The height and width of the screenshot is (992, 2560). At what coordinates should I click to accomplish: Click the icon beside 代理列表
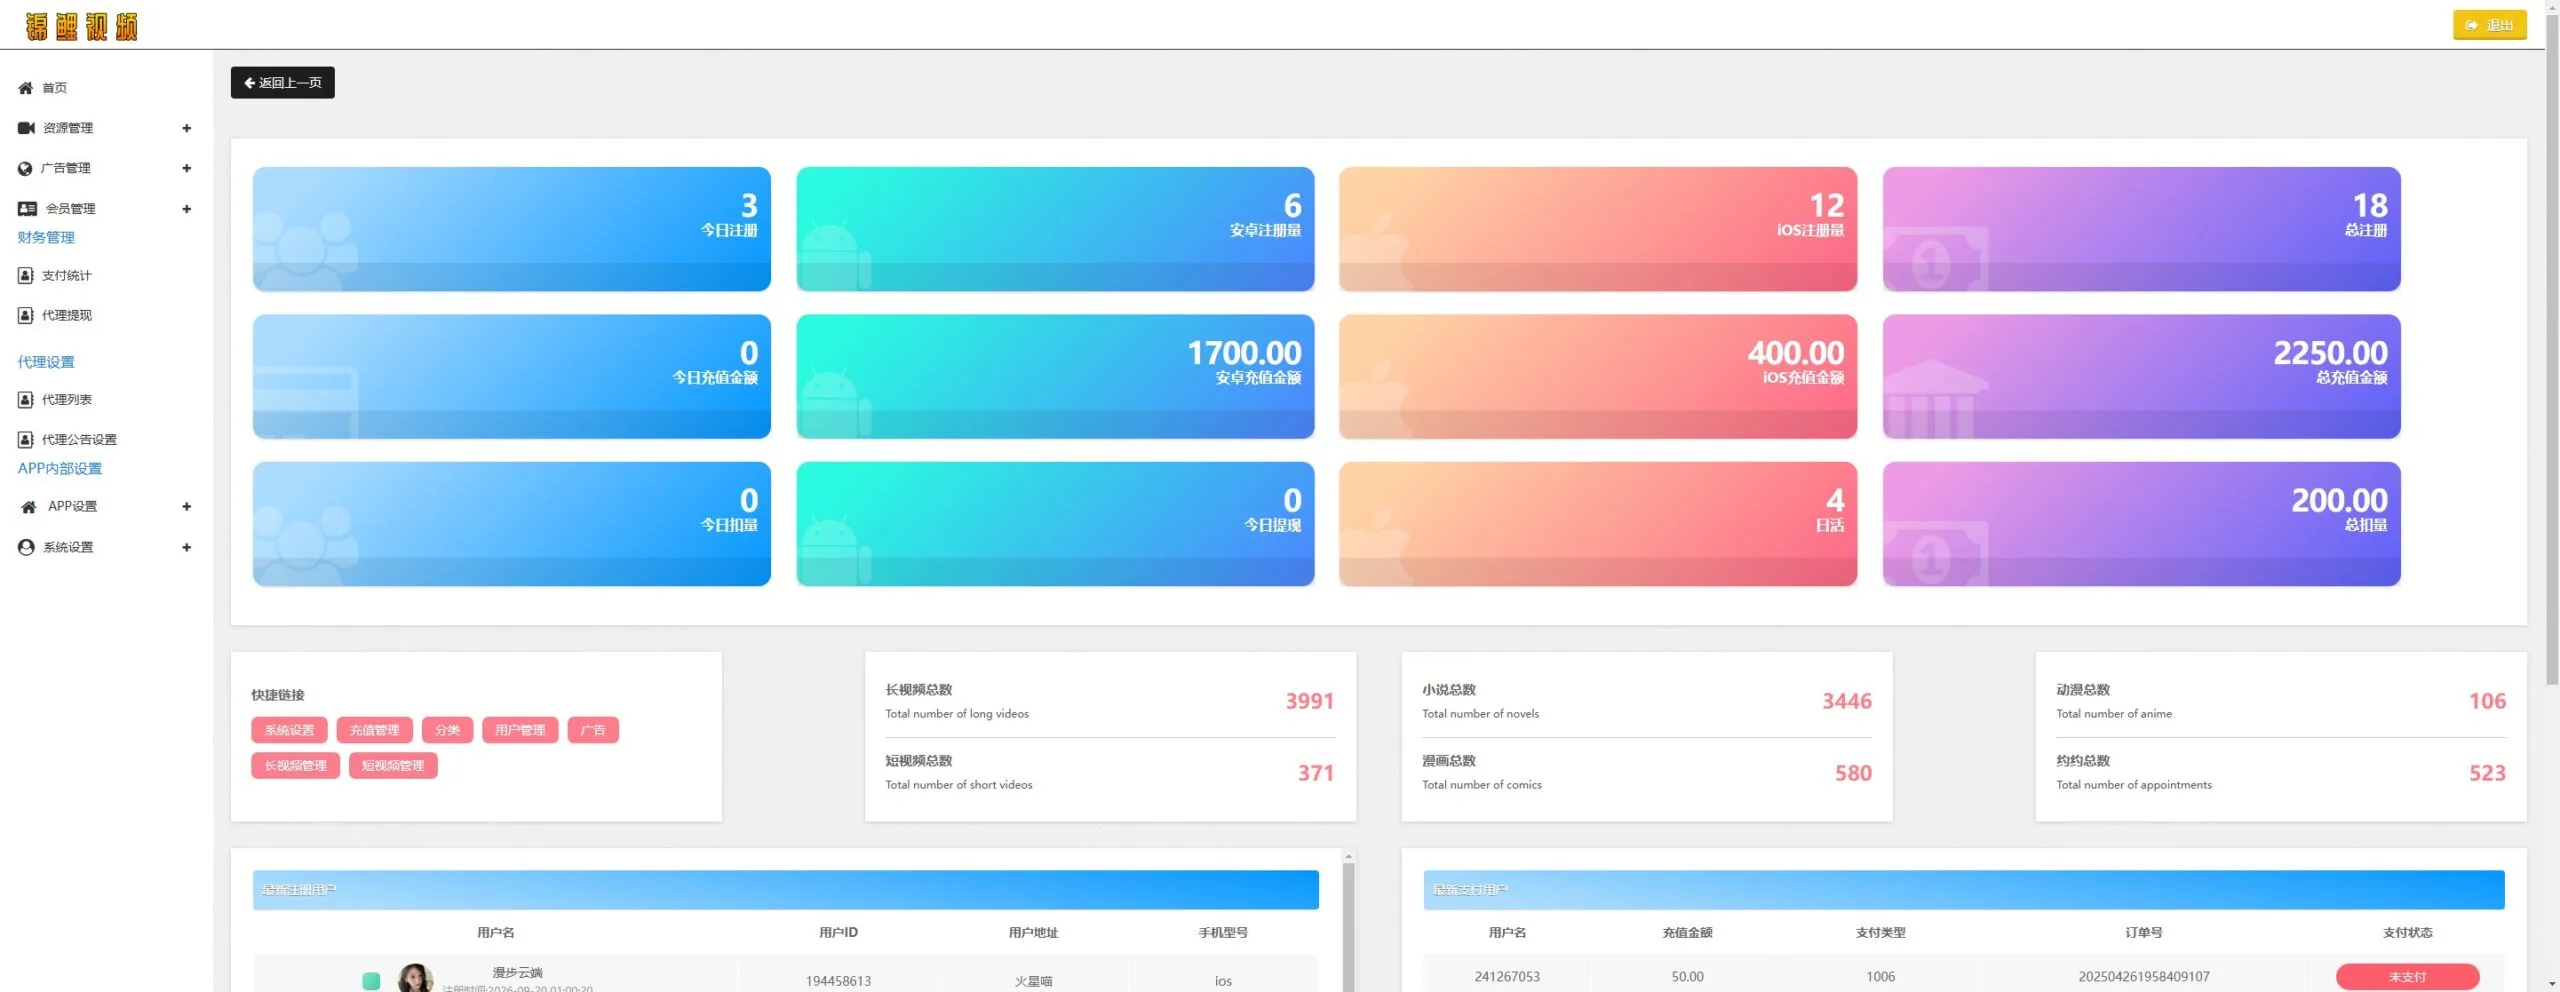(x=26, y=399)
